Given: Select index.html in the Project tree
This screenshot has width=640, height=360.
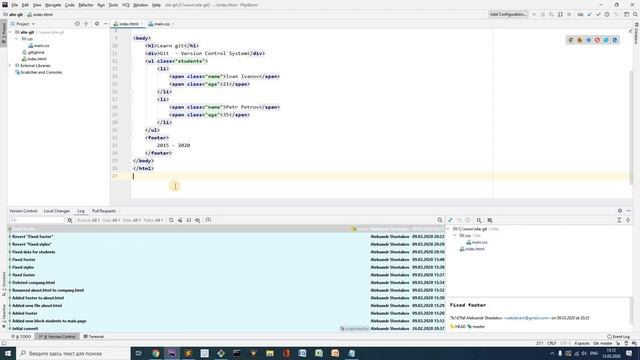Looking at the screenshot, I should pos(34,59).
